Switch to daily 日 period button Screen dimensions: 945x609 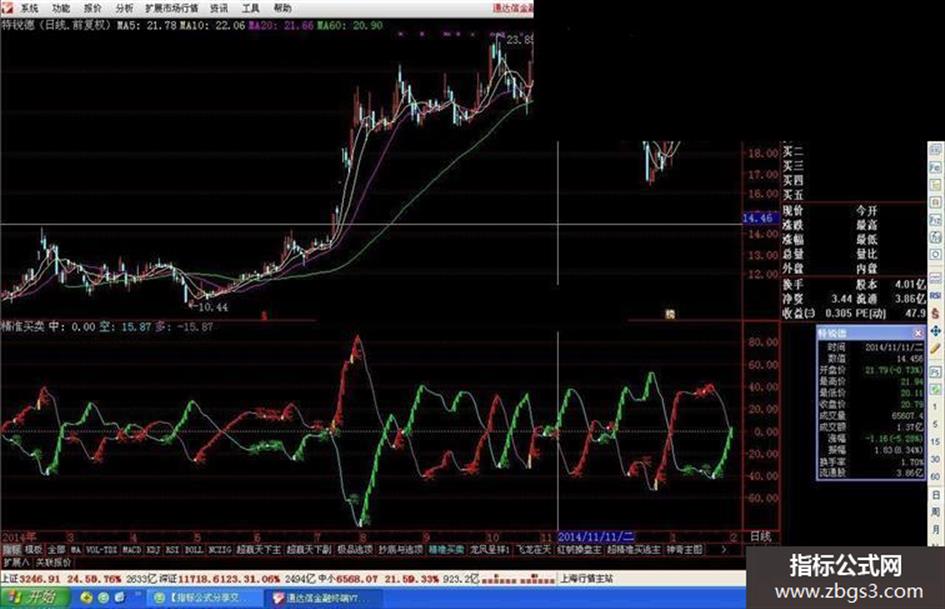pos(936,494)
